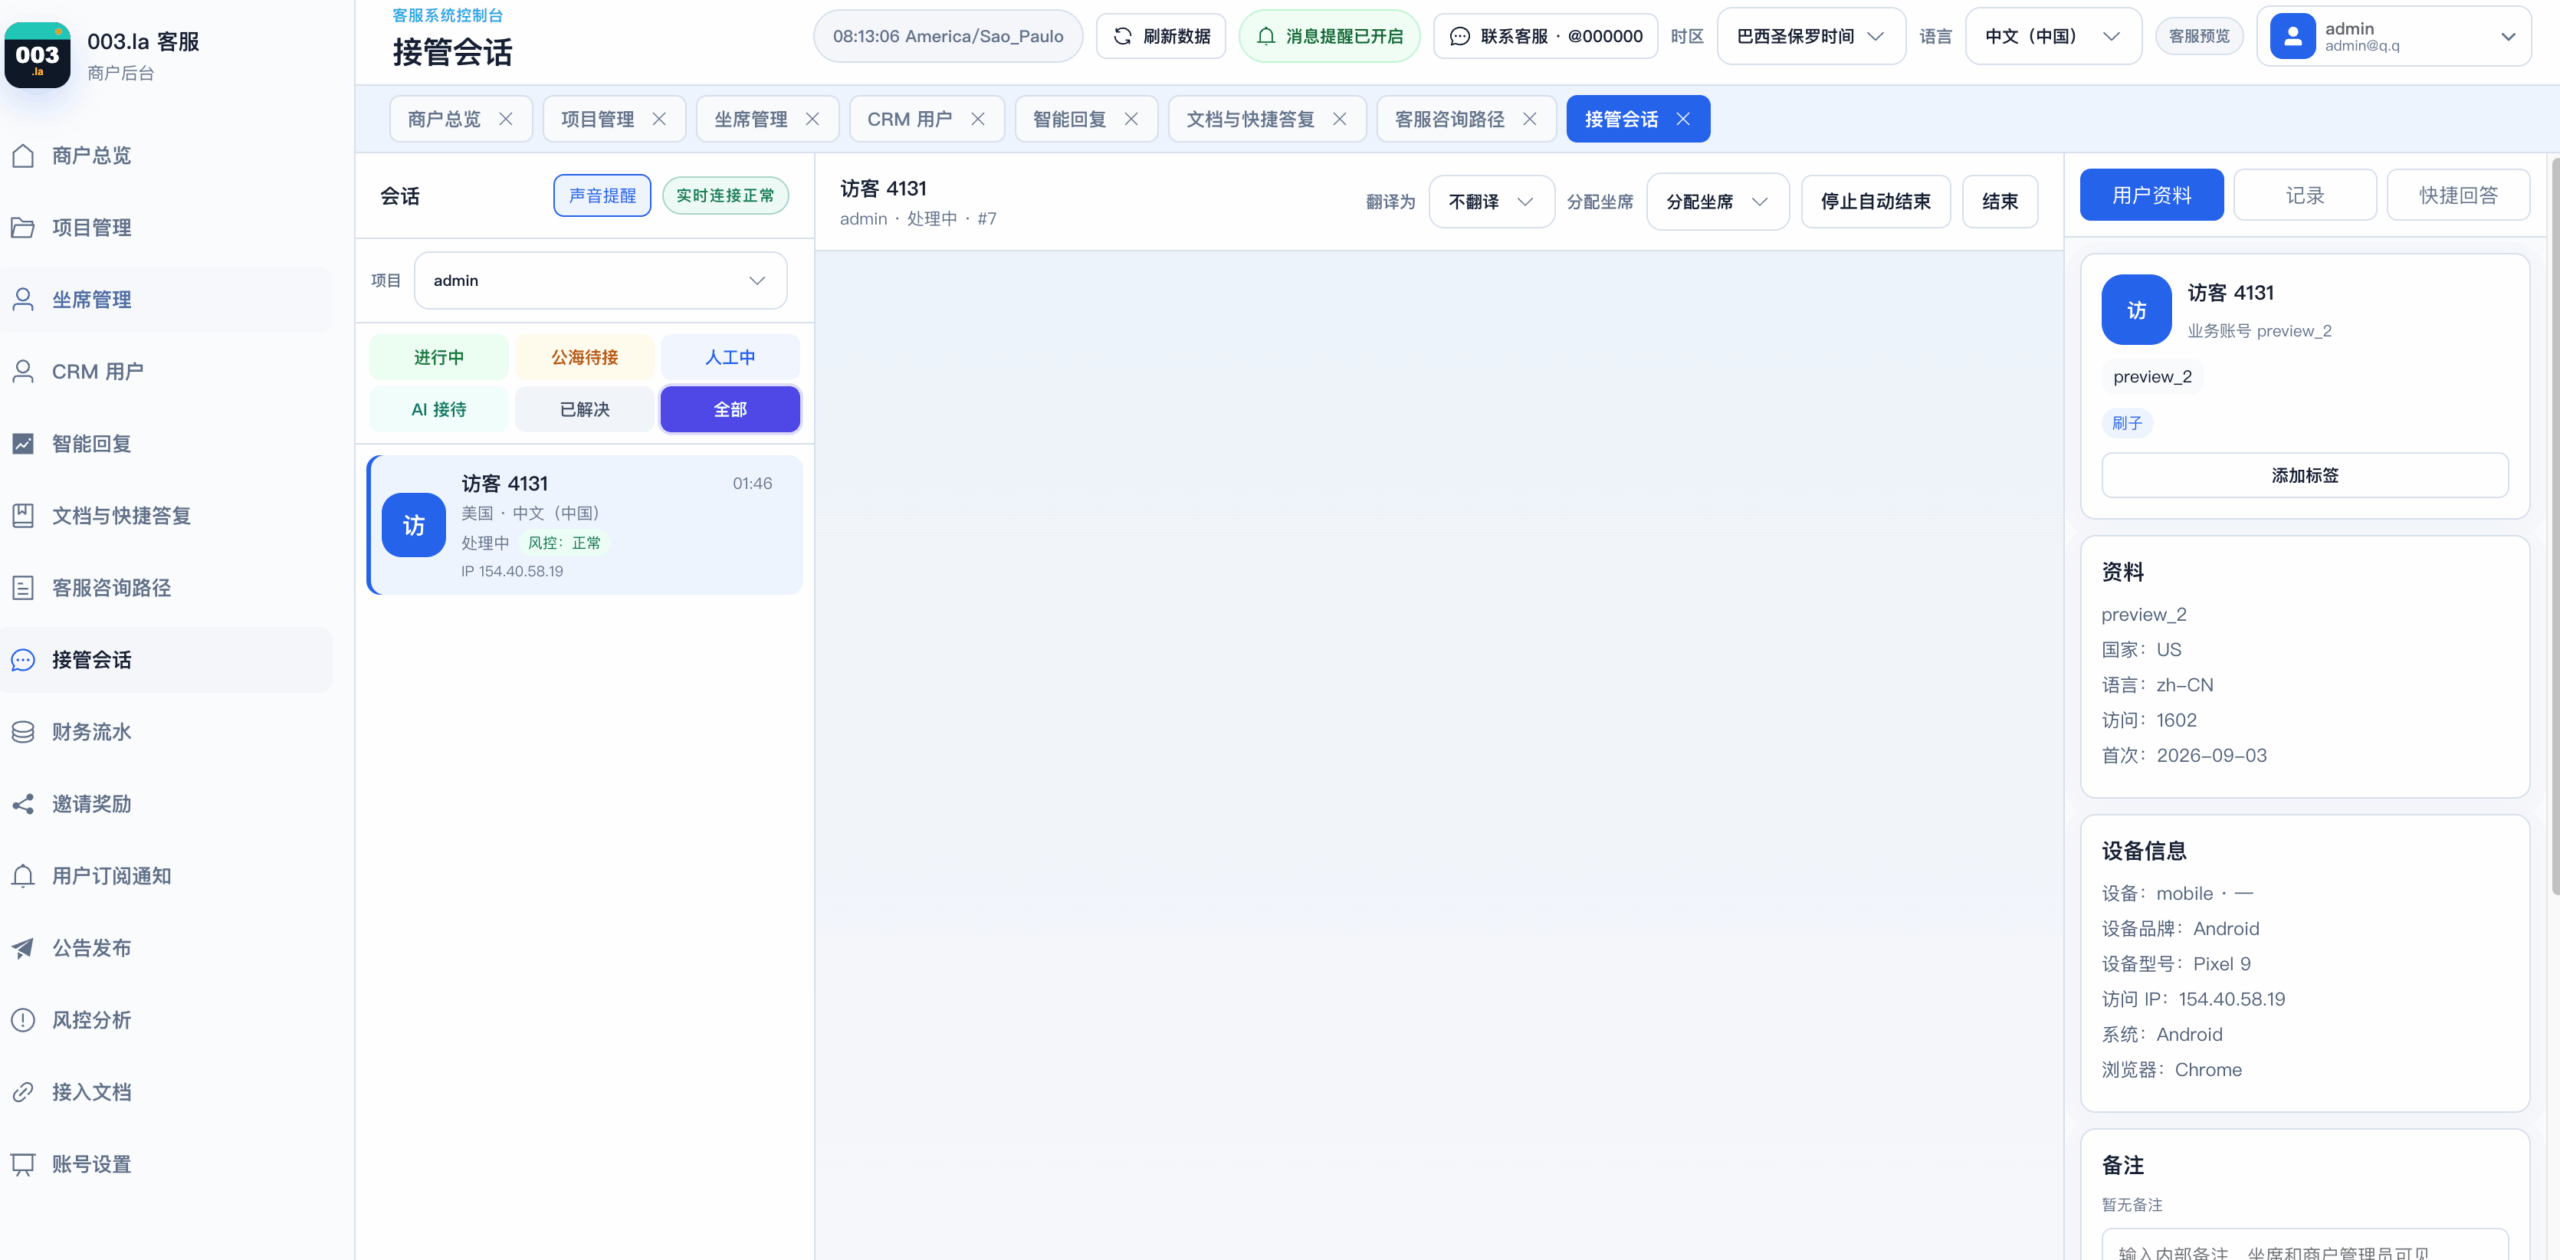Expand the admin account menu

point(2393,36)
